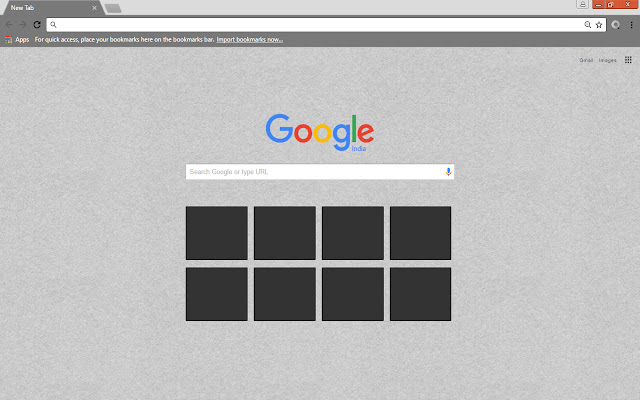Open the Google apps grid
The height and width of the screenshot is (400, 640).
coord(628,60)
